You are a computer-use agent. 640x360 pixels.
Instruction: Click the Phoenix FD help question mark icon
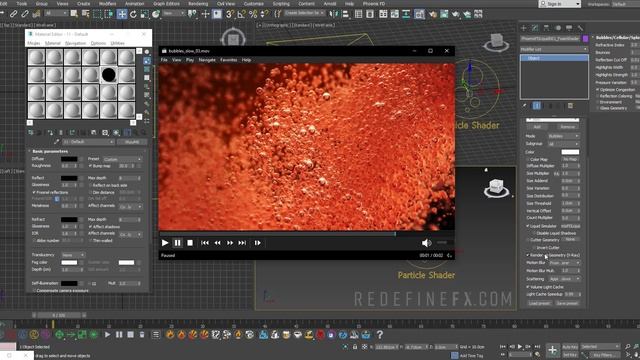380,335
